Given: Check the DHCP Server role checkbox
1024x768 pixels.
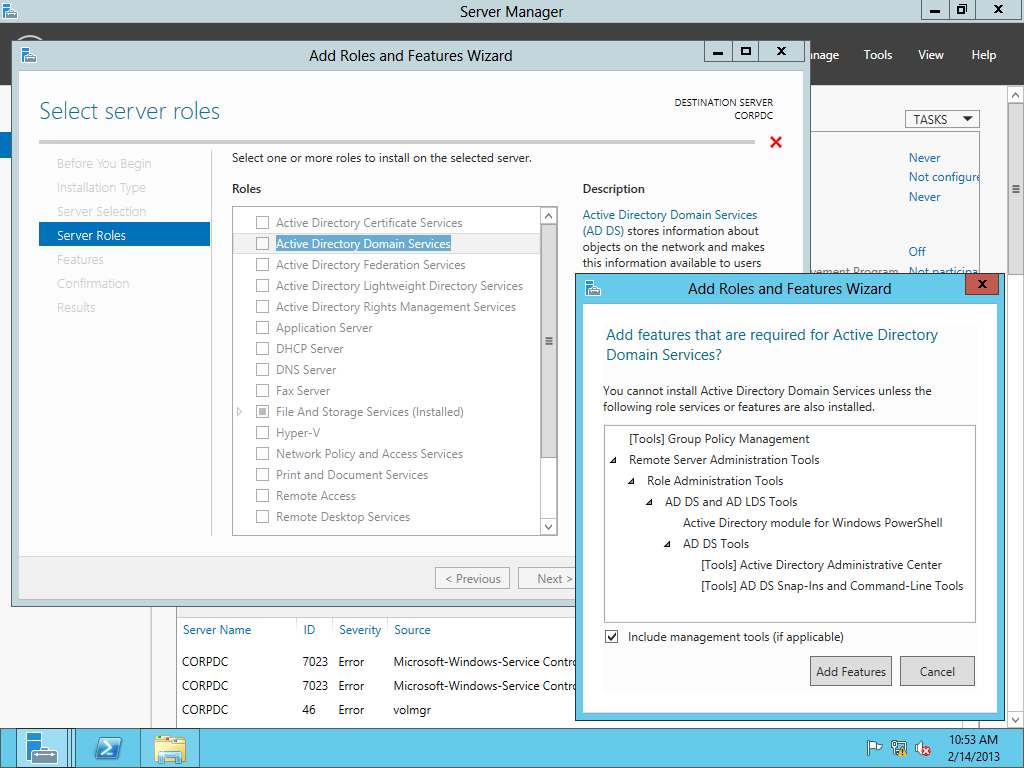Looking at the screenshot, I should pyautogui.click(x=262, y=349).
